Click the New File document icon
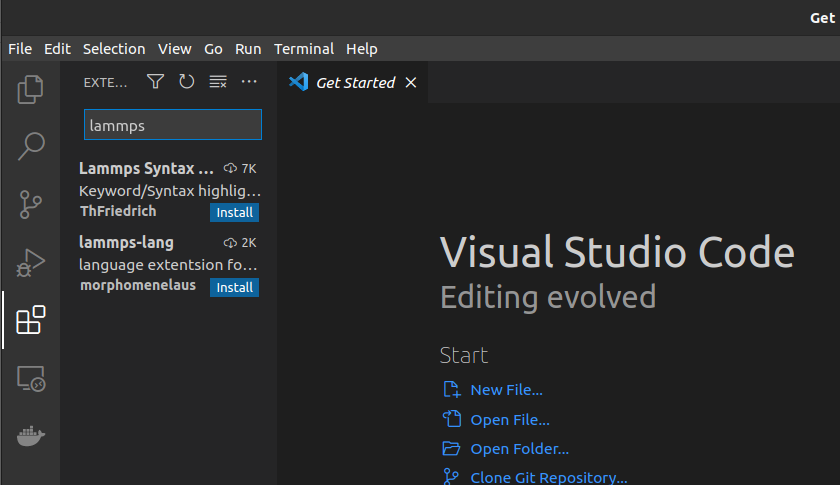840x485 pixels. pos(452,390)
